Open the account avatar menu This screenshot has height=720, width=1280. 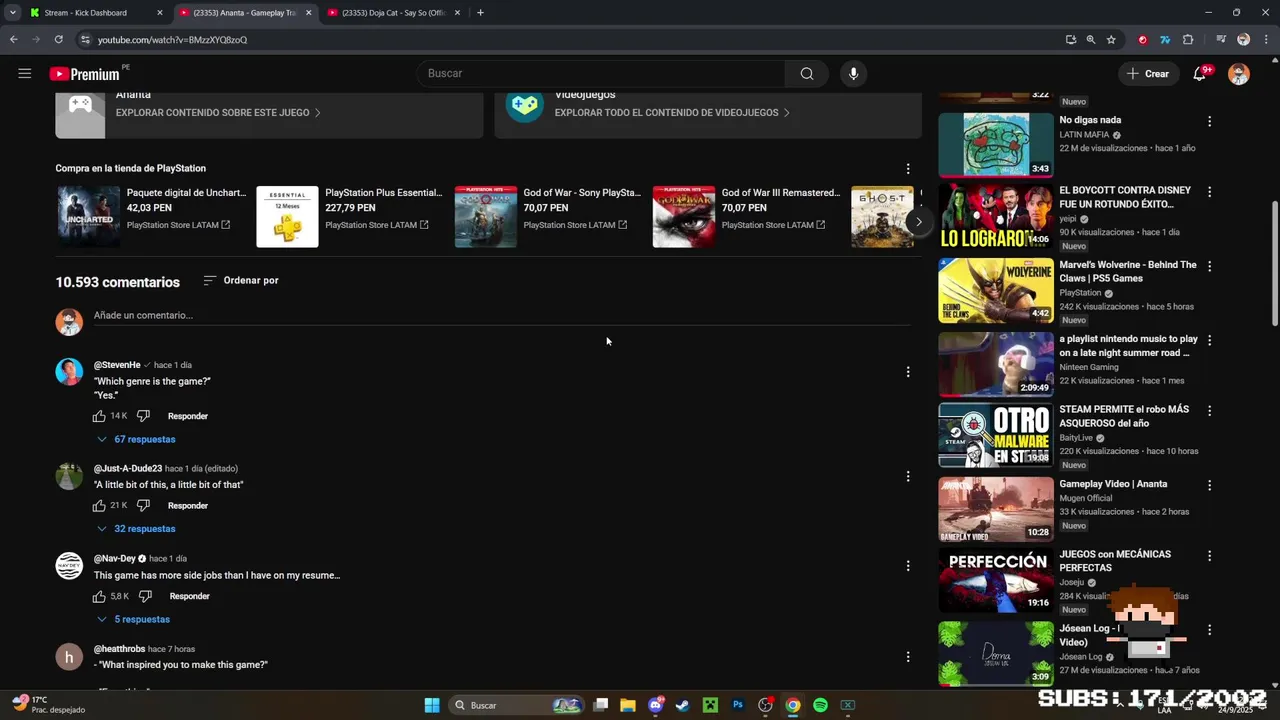(1238, 73)
